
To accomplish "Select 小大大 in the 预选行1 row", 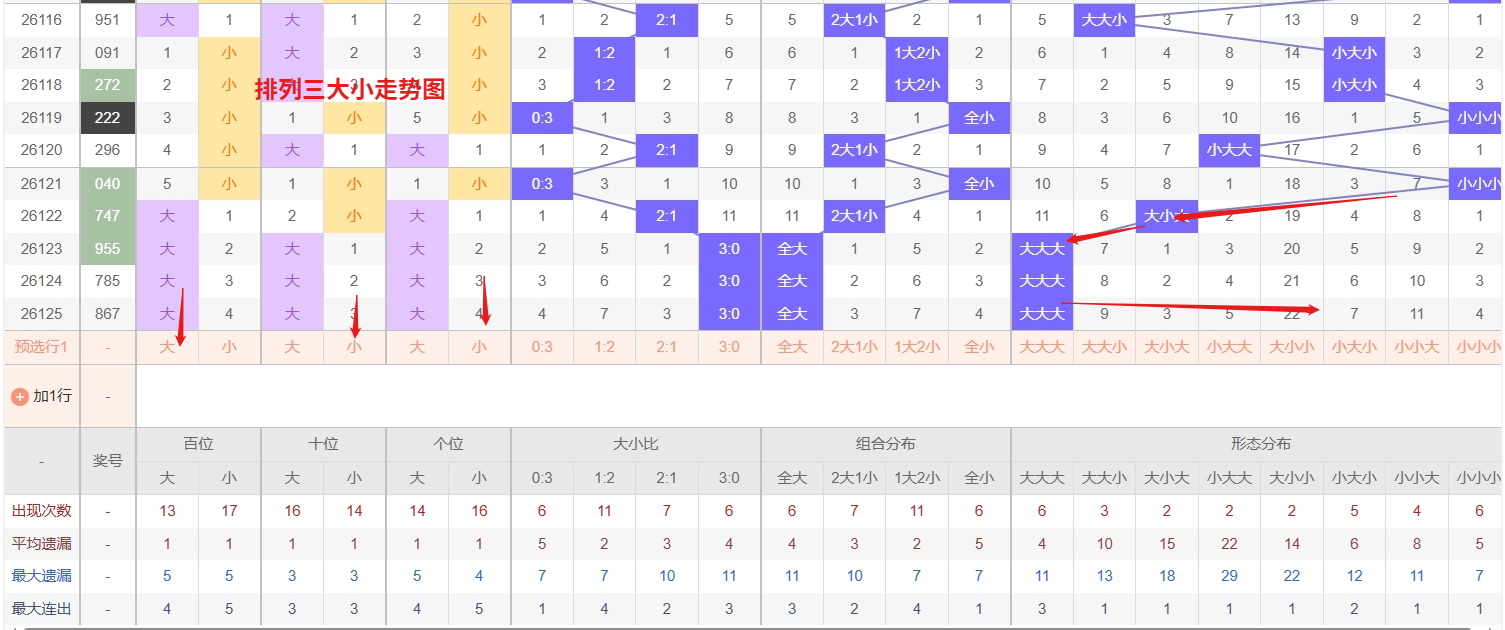I will [x=1229, y=347].
